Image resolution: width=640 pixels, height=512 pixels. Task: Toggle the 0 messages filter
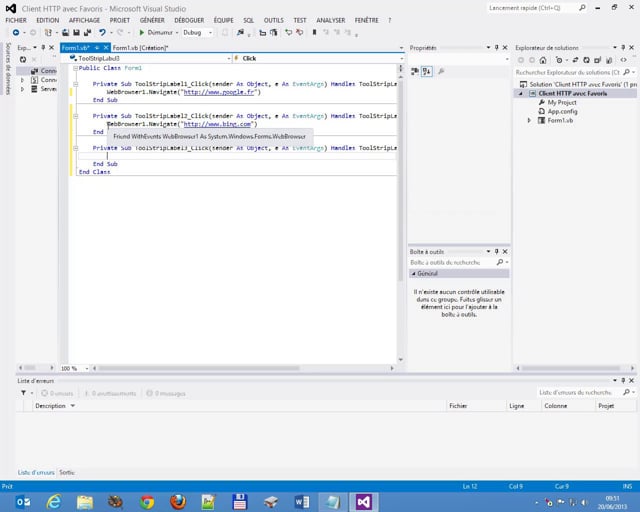click(x=166, y=394)
